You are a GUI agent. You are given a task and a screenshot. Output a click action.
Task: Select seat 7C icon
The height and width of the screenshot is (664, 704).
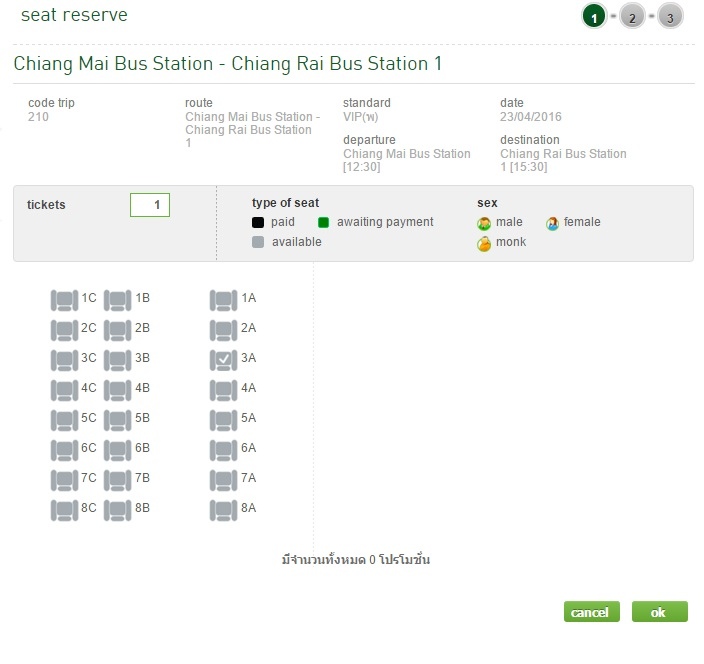[x=64, y=479]
